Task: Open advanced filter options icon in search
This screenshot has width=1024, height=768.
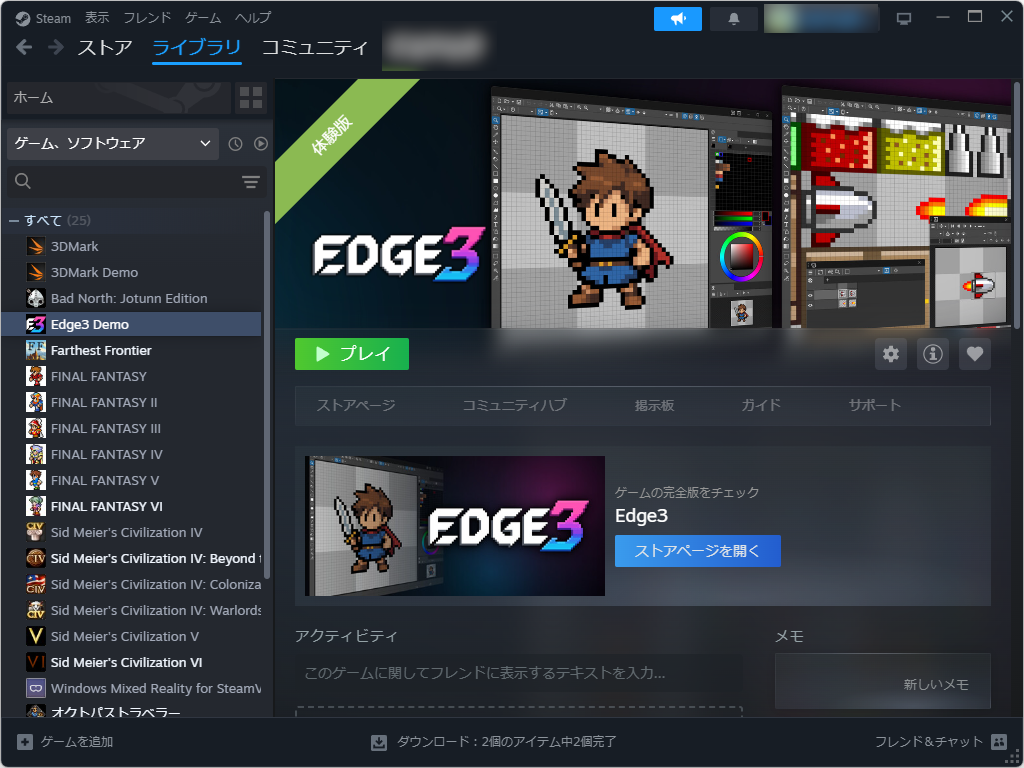Action: click(x=251, y=182)
